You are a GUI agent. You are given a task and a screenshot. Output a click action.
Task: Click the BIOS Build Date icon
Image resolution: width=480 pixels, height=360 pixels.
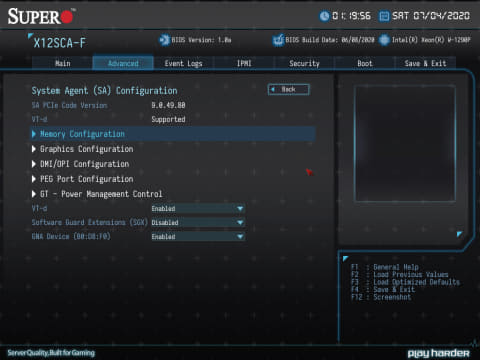278,40
